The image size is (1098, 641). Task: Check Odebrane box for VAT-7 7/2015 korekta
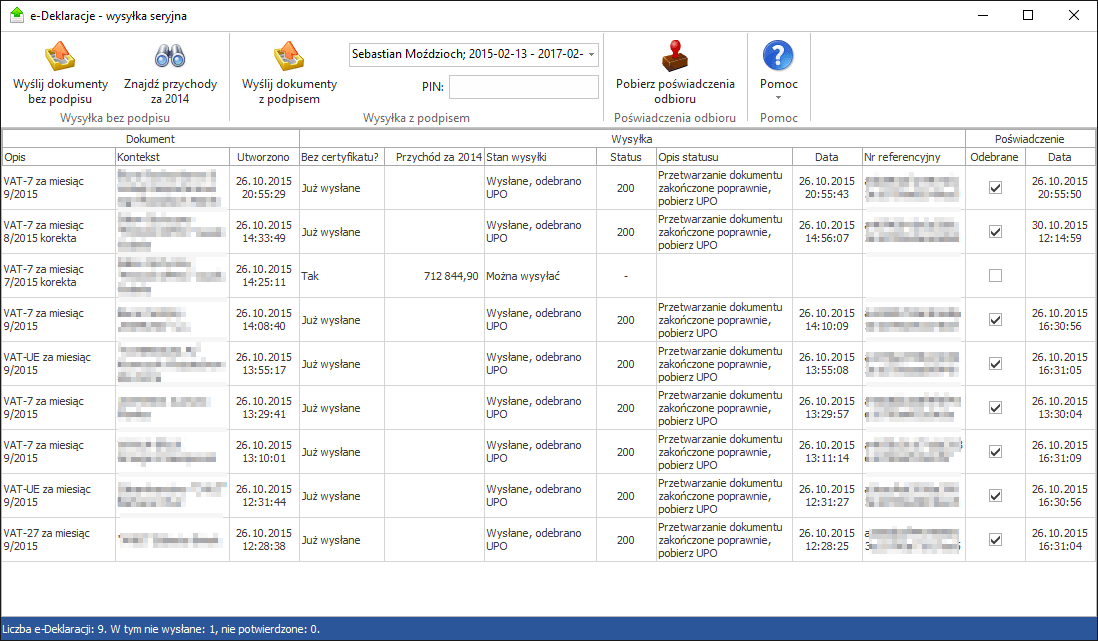coord(995,276)
